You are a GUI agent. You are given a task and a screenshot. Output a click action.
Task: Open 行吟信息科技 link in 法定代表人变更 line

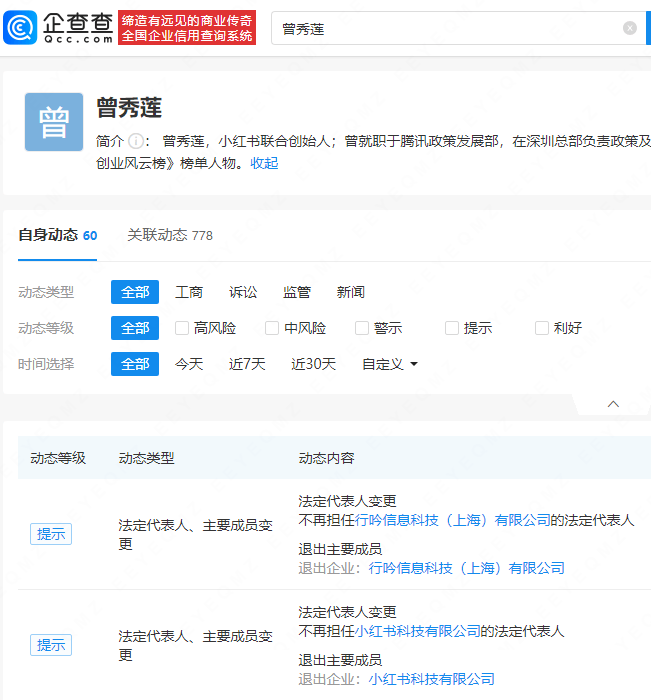tap(452, 521)
